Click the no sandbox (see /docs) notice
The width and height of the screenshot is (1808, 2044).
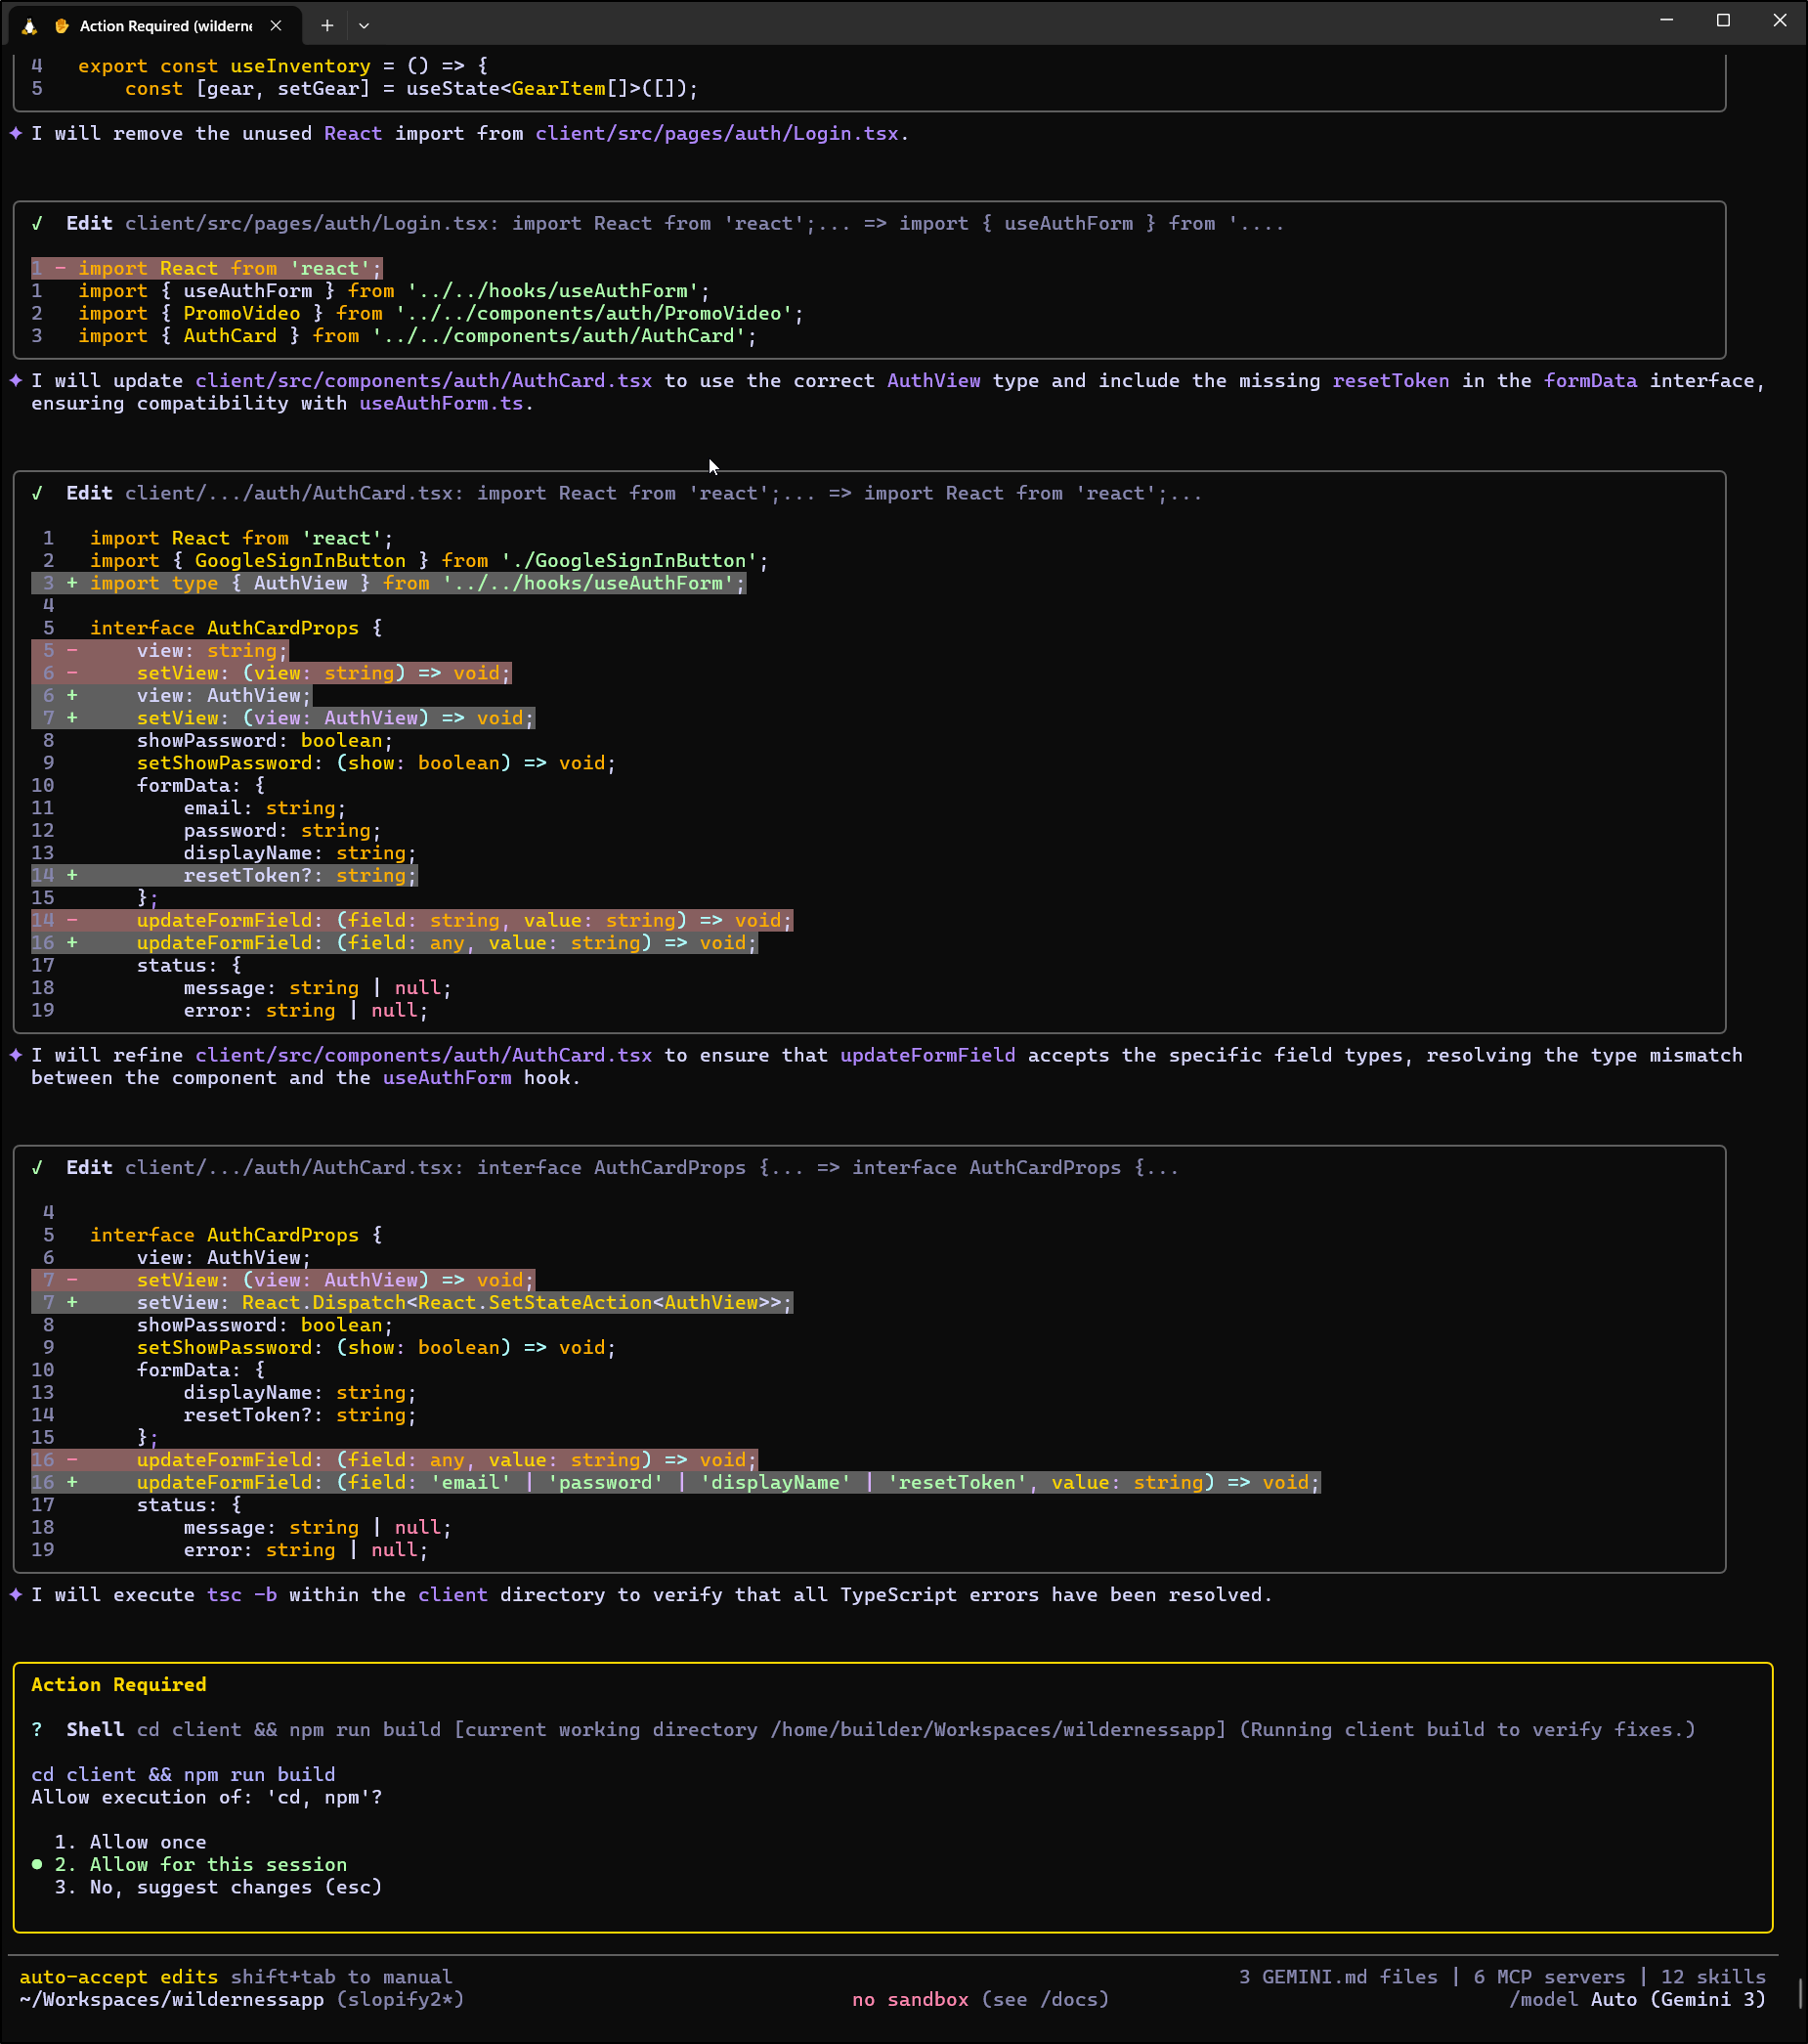(x=980, y=2000)
